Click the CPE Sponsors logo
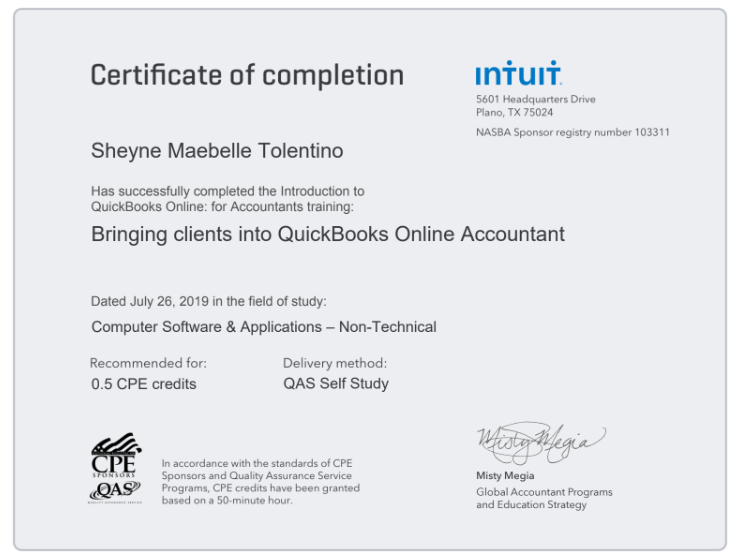 (116, 455)
